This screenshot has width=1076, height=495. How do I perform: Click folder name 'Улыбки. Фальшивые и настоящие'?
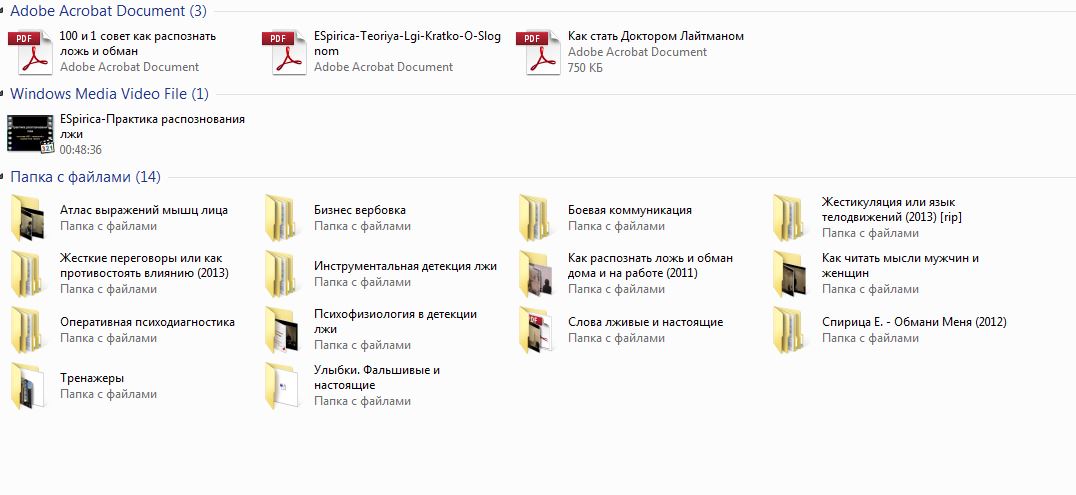(x=377, y=378)
